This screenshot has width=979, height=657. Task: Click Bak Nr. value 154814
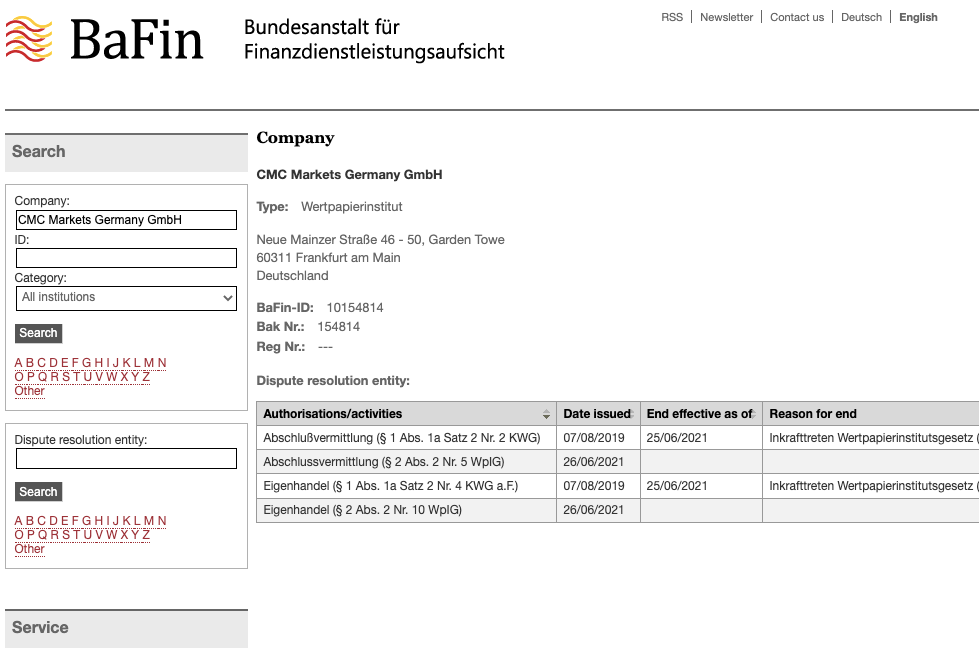pos(338,327)
